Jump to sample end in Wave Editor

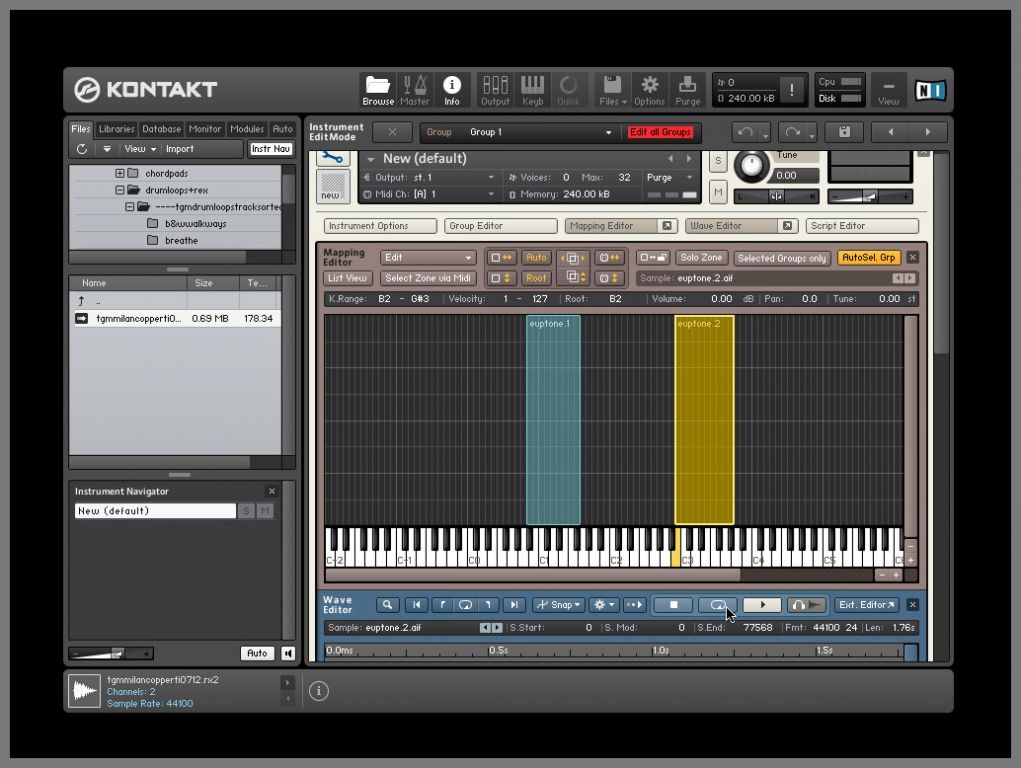pyautogui.click(x=514, y=605)
